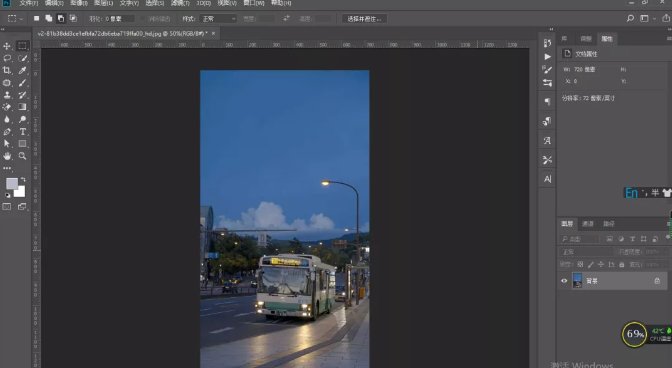
Task: Select the History Brush tool
Action: coord(23,95)
